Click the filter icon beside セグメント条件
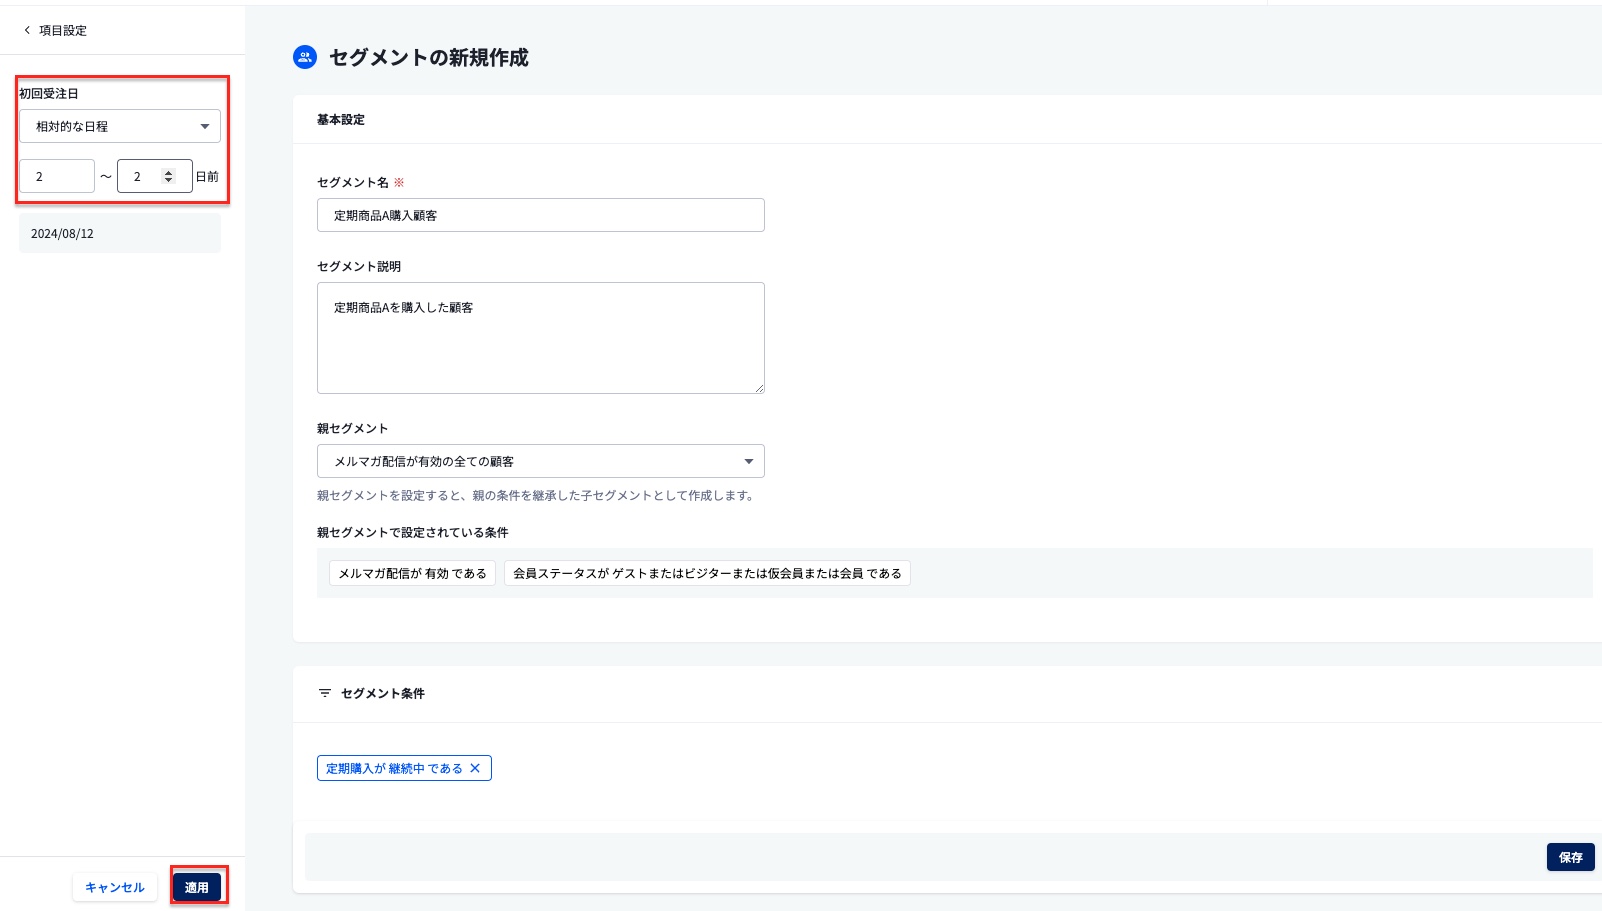The image size is (1602, 911). point(323,693)
